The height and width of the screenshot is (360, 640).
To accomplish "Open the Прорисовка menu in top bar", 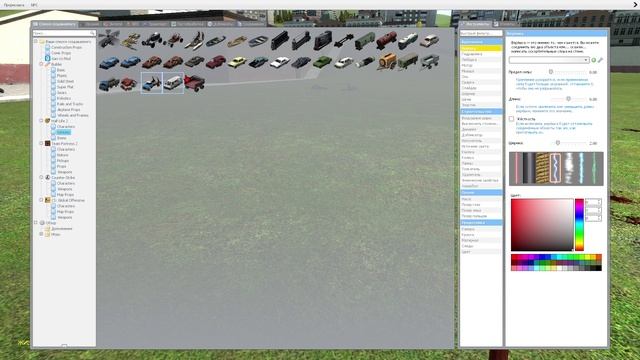I will (x=14, y=5).
